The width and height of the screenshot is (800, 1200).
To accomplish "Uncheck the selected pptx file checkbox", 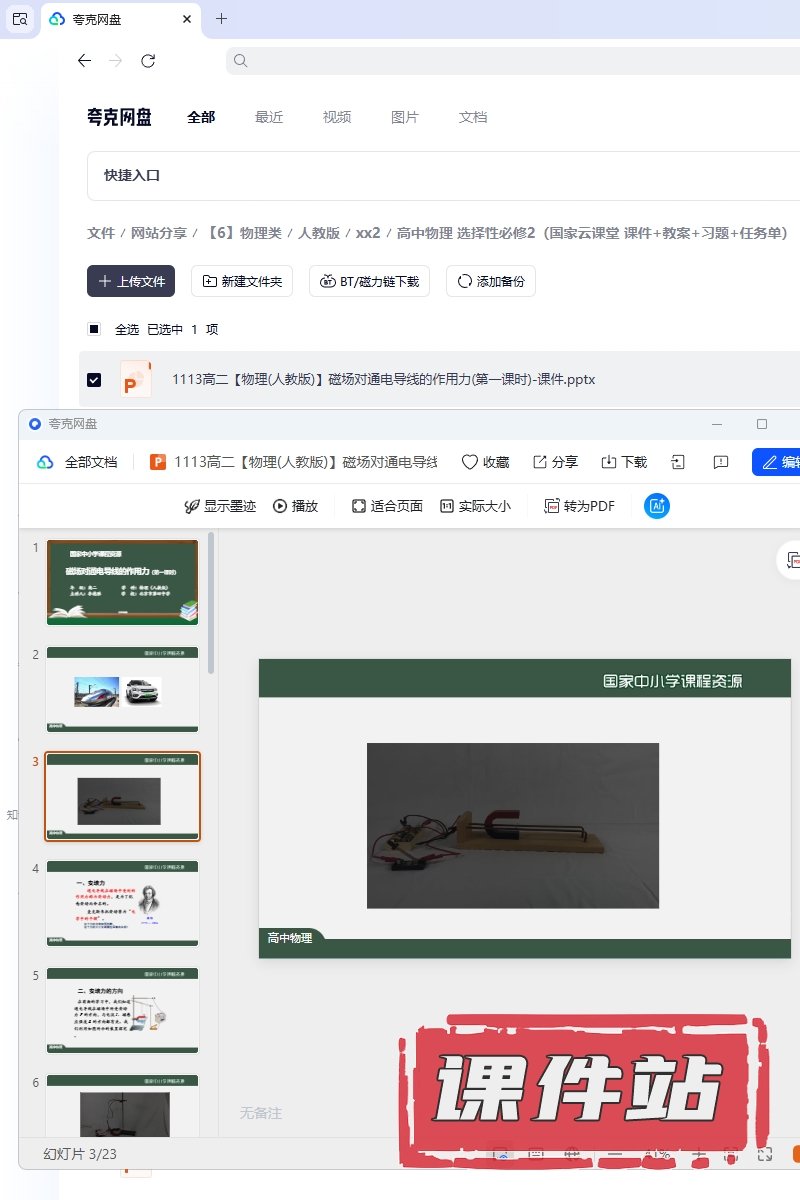I will point(94,380).
